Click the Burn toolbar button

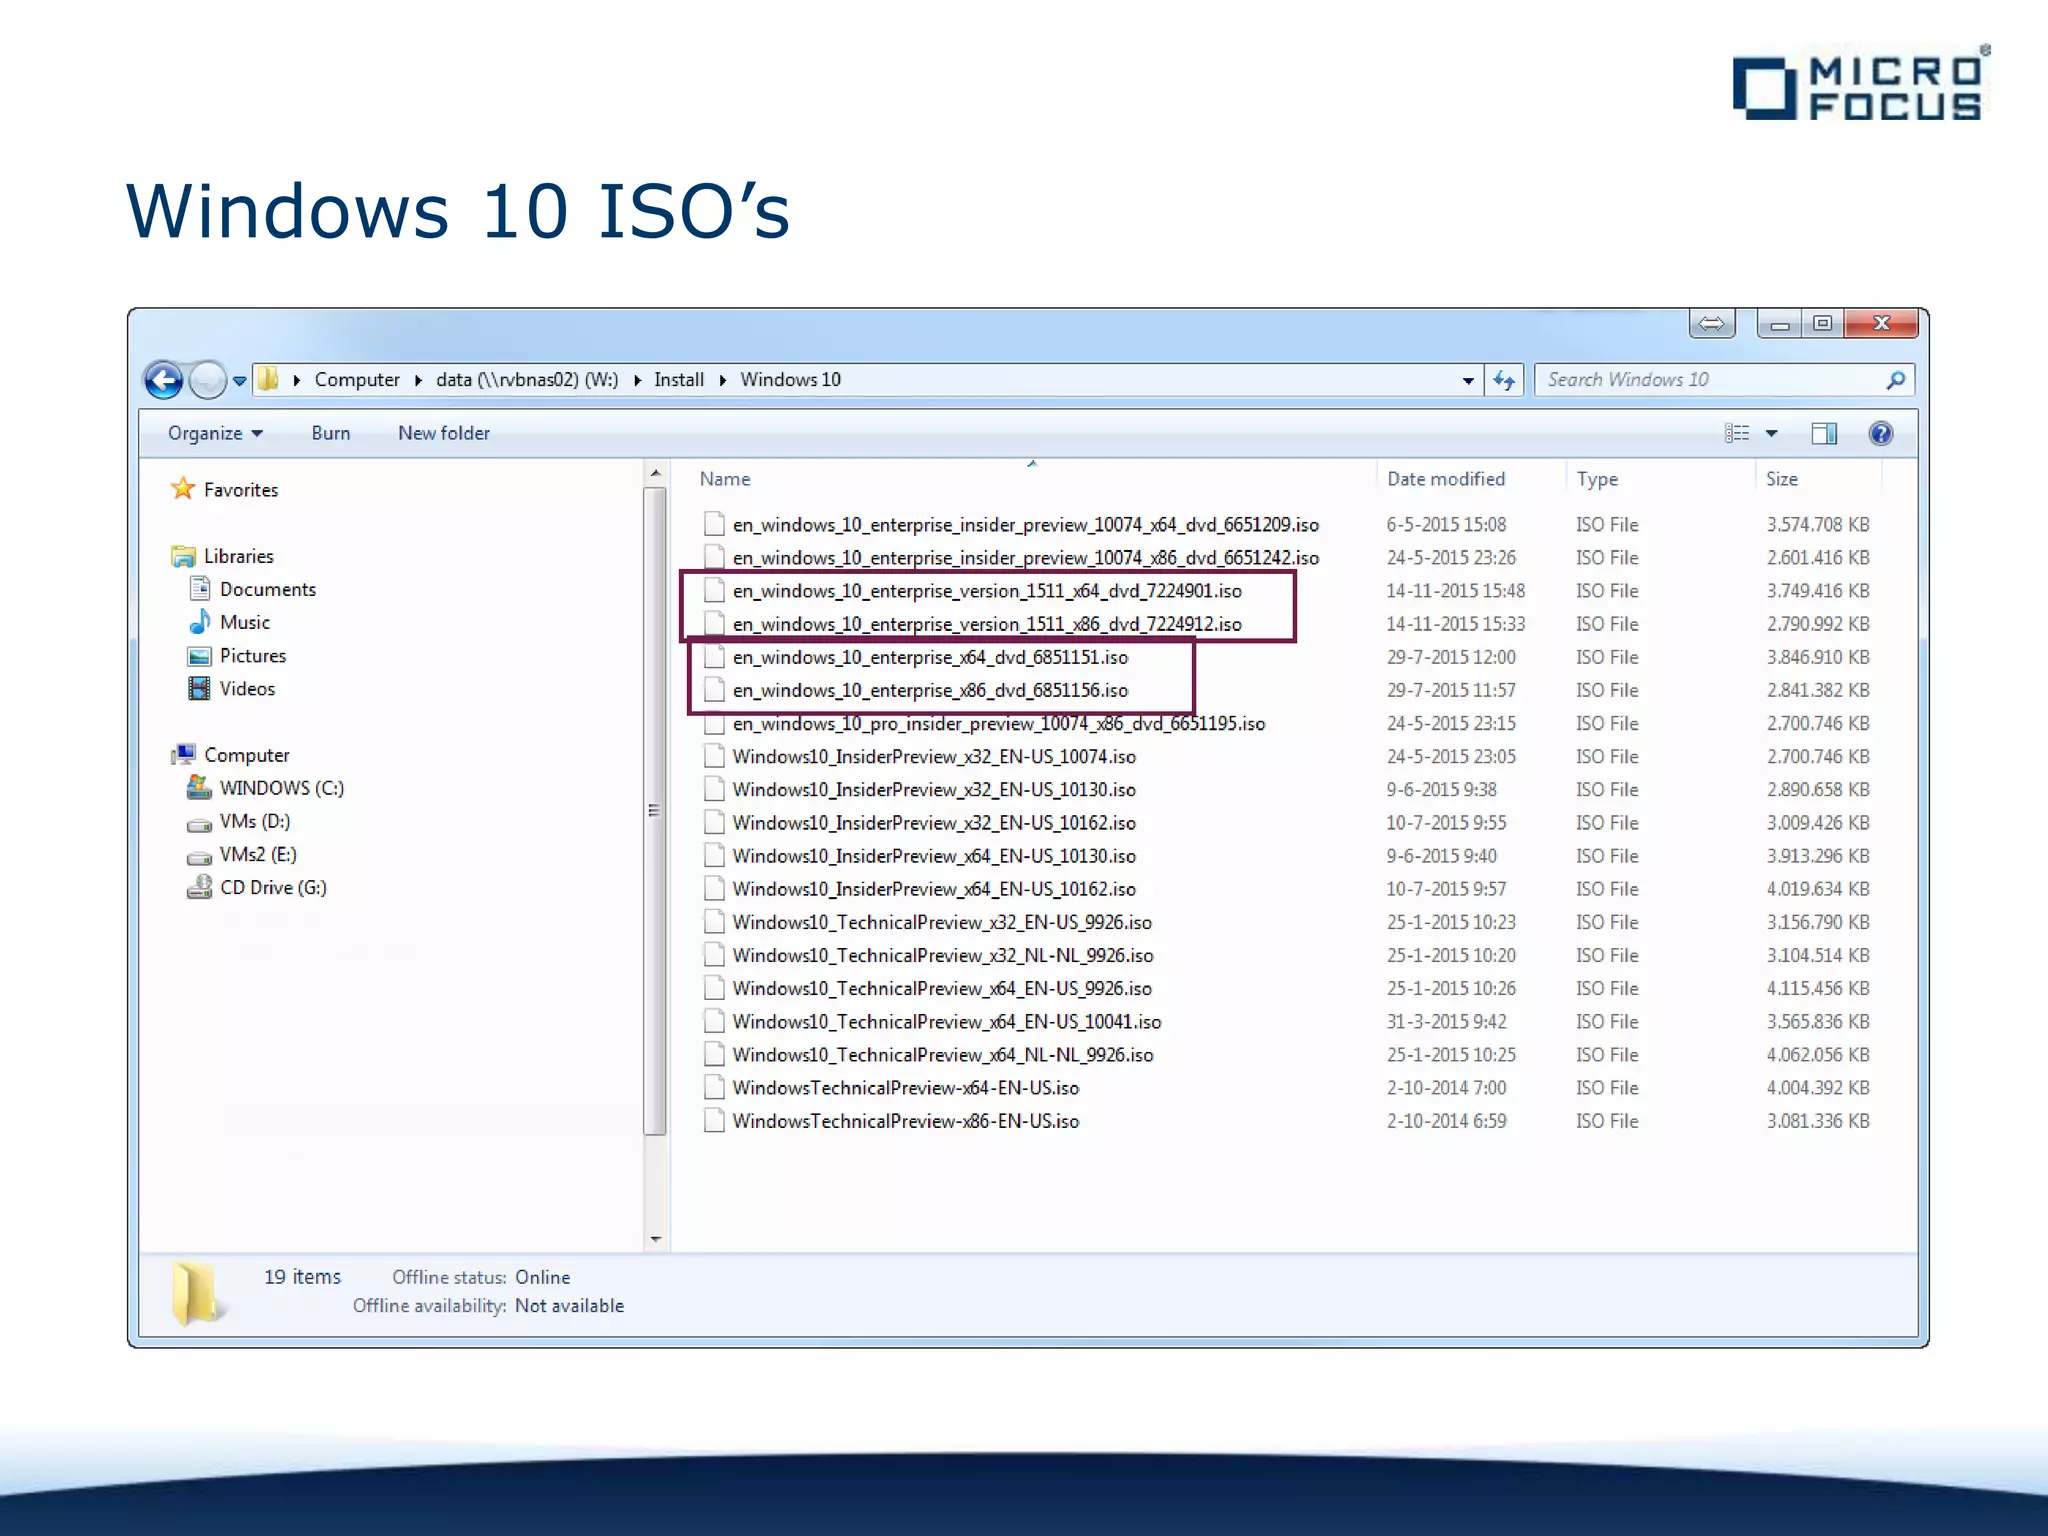(x=330, y=433)
